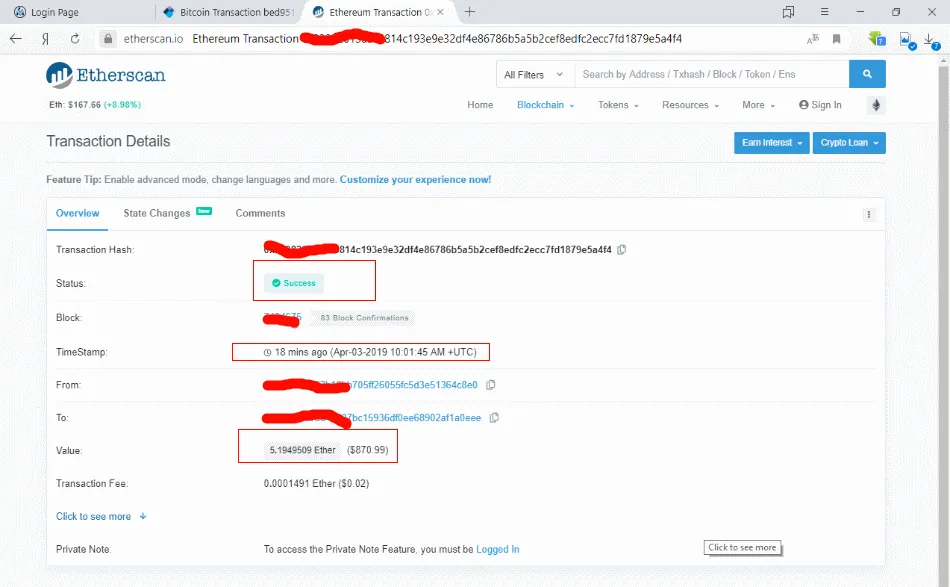Open the Crypto Loan dropdown button
Image resolution: width=950 pixels, height=587 pixels.
click(x=849, y=143)
